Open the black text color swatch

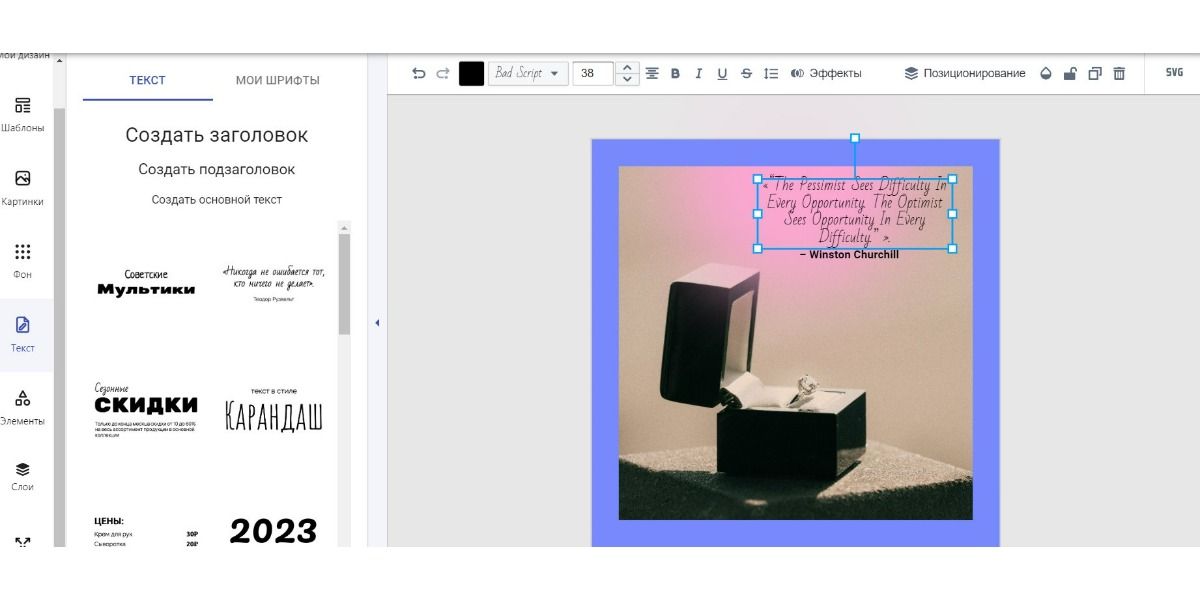coord(471,73)
